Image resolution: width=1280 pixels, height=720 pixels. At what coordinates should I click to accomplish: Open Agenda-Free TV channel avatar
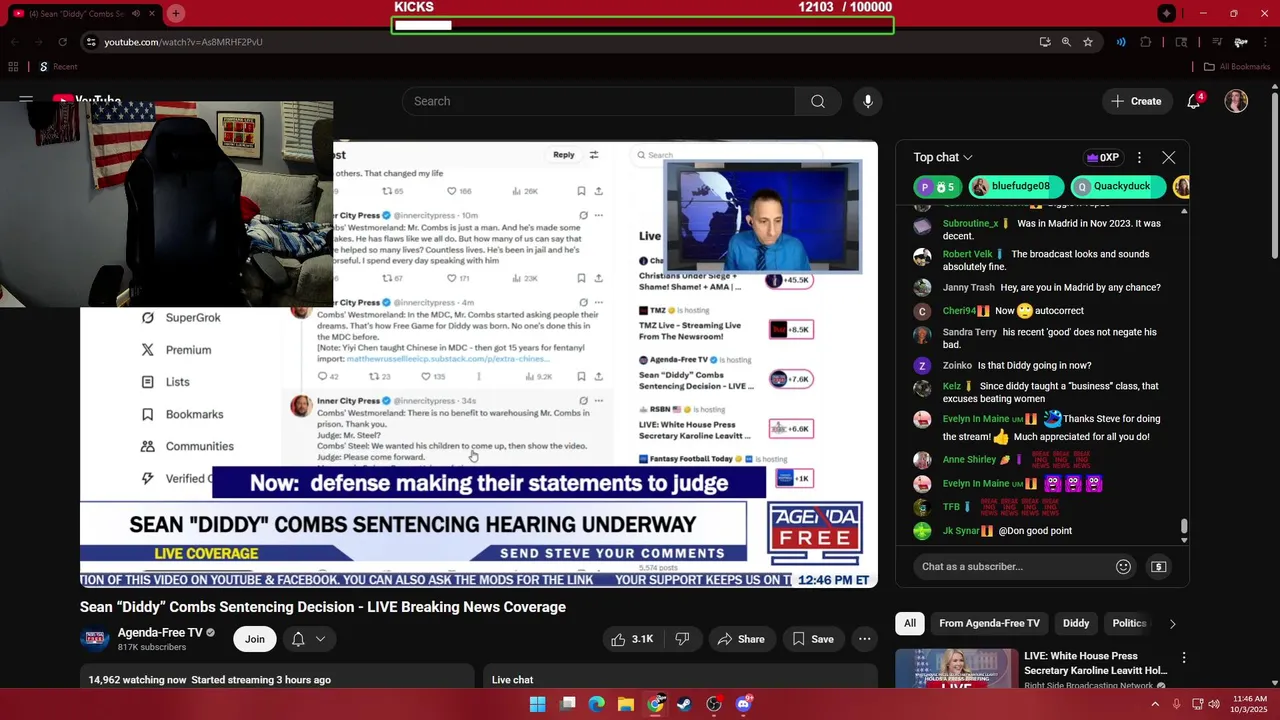(95, 639)
